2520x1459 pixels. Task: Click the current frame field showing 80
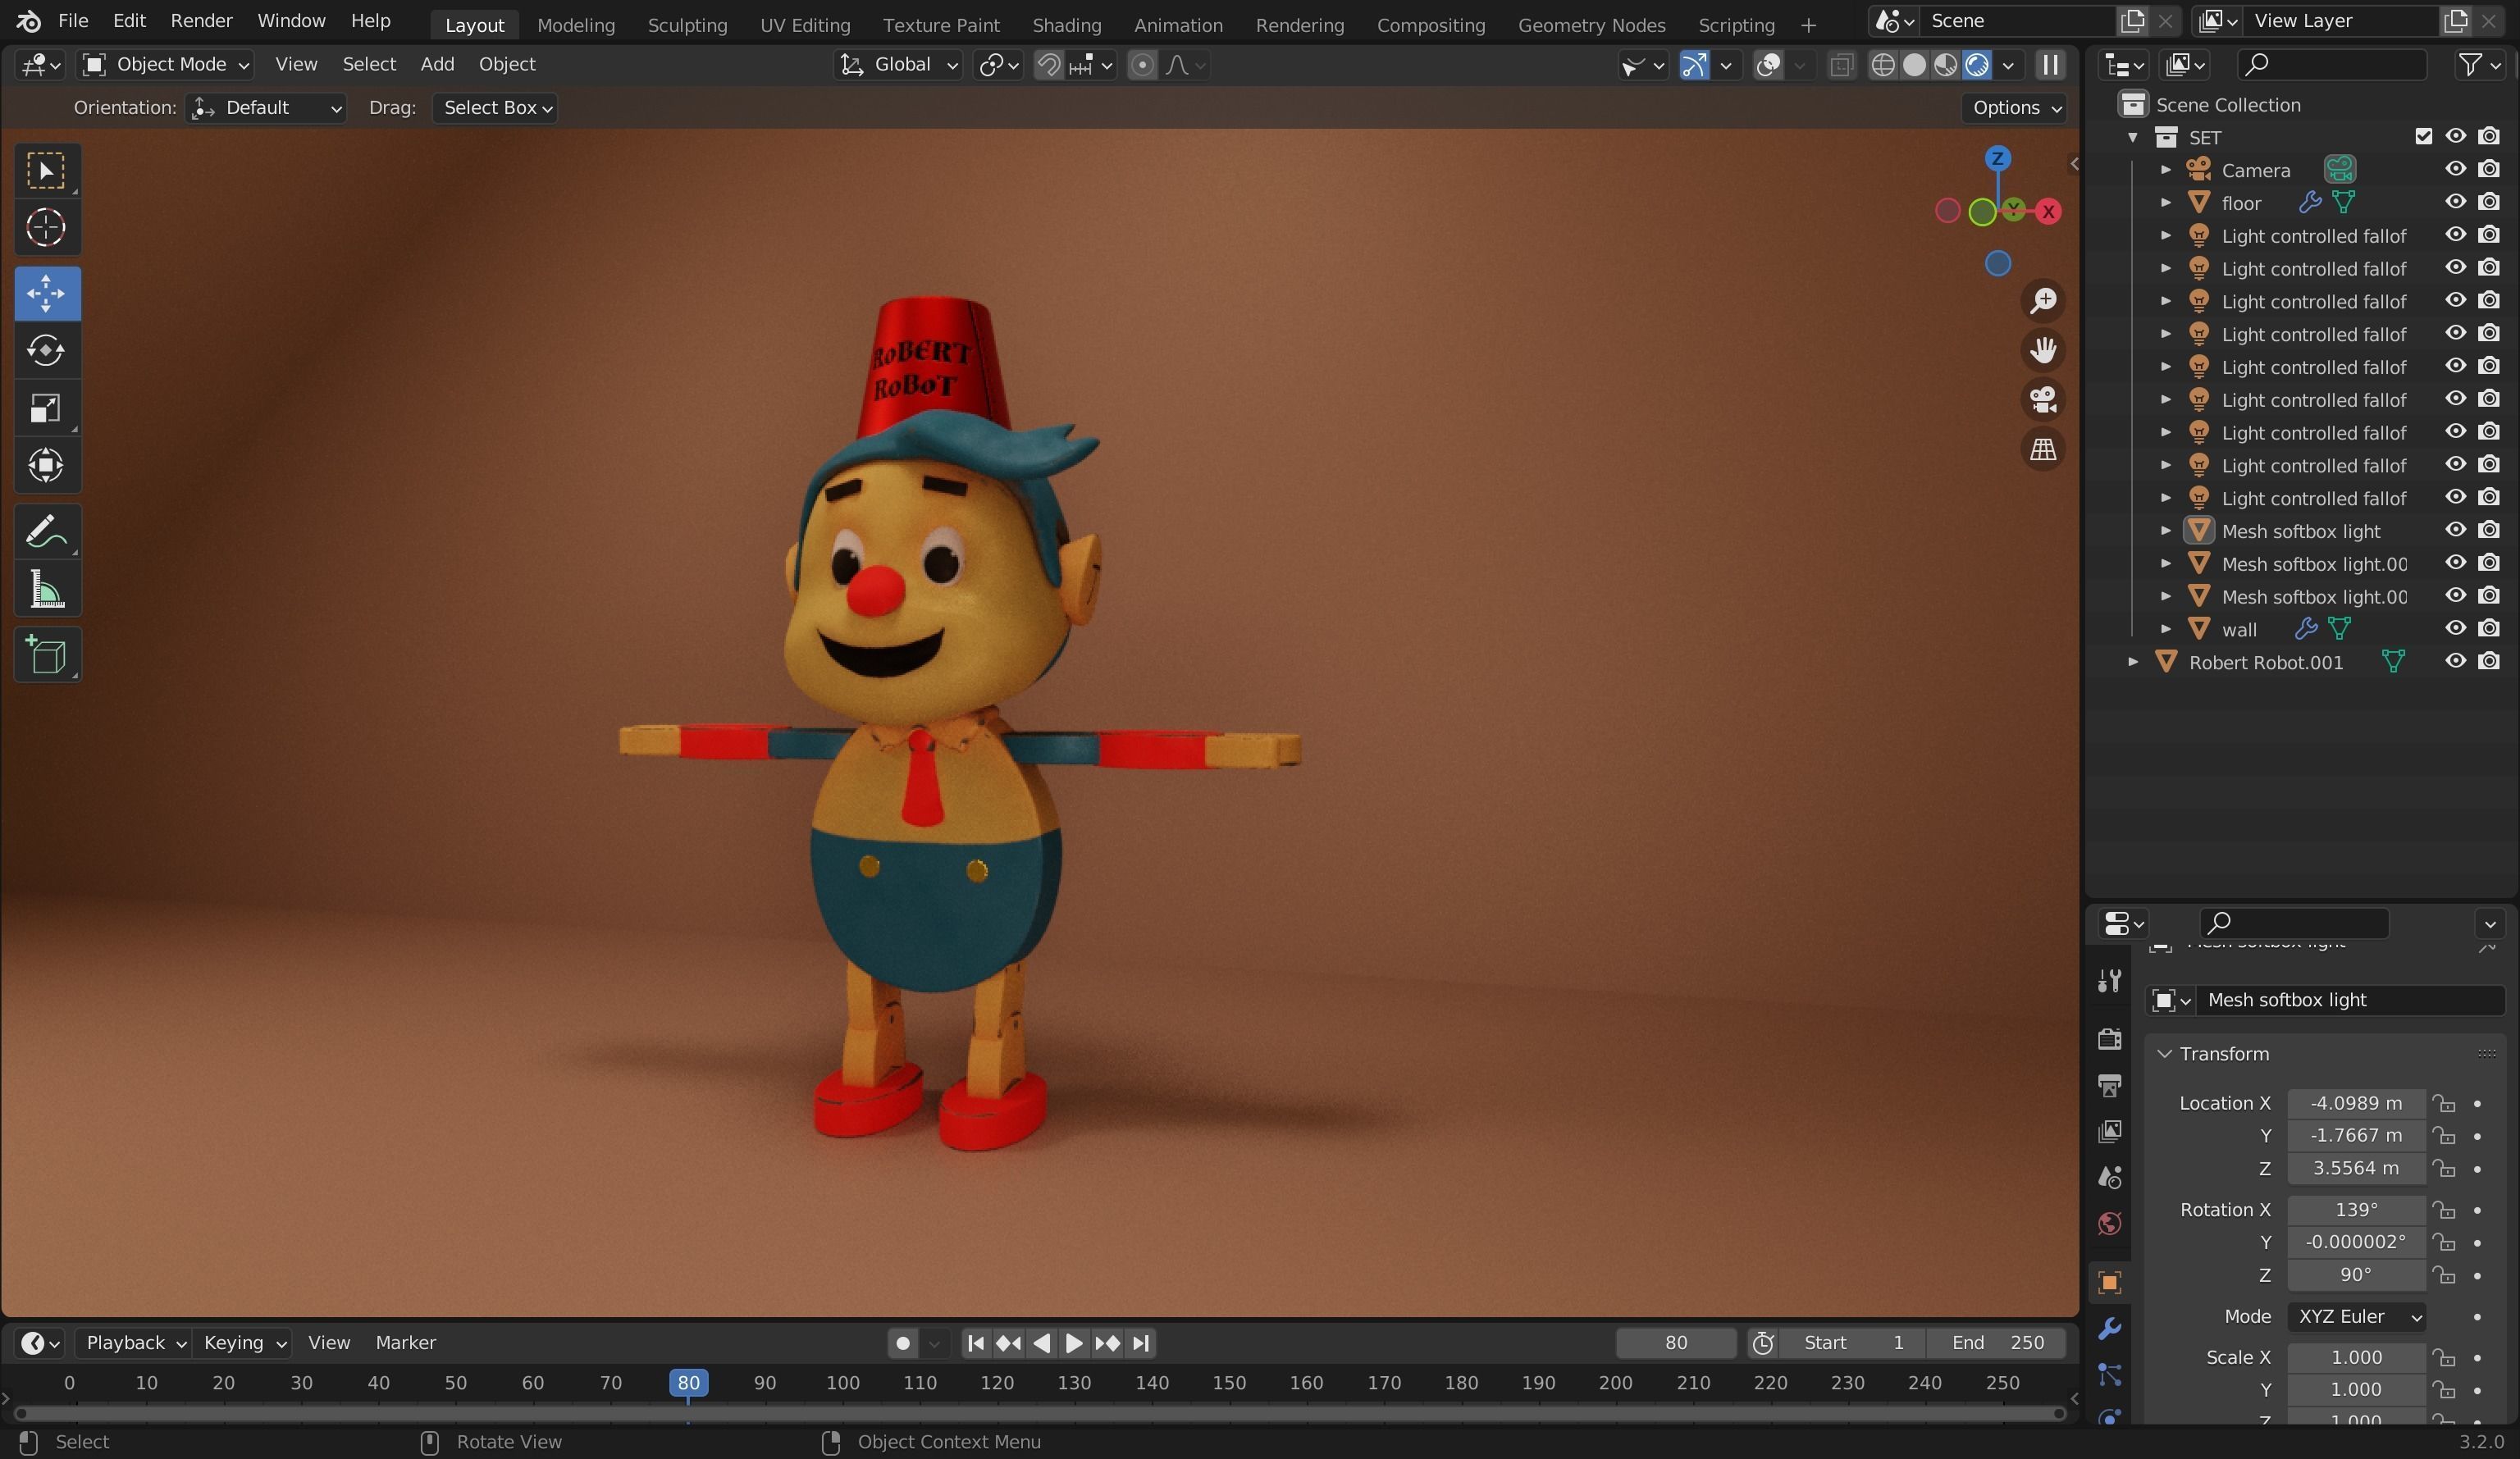point(1676,1343)
